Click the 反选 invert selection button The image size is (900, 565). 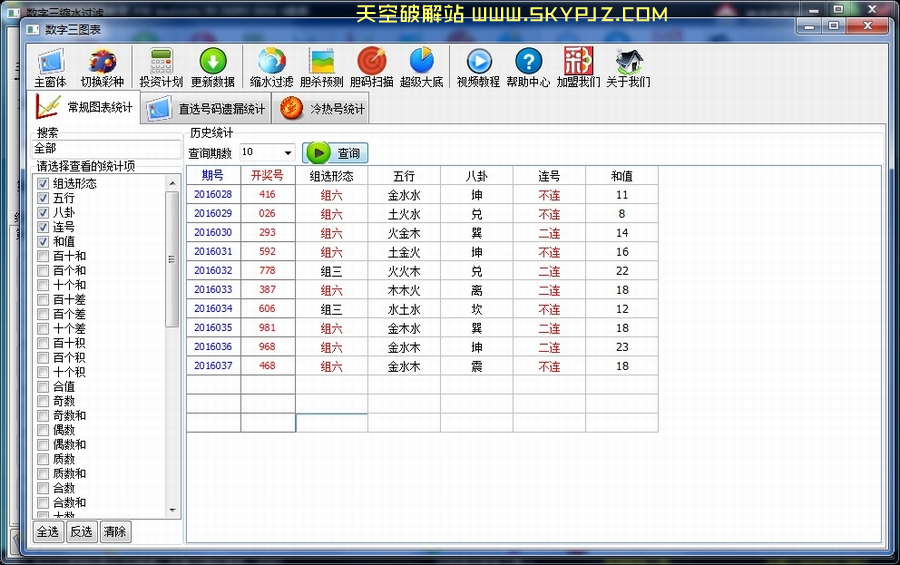pos(81,532)
